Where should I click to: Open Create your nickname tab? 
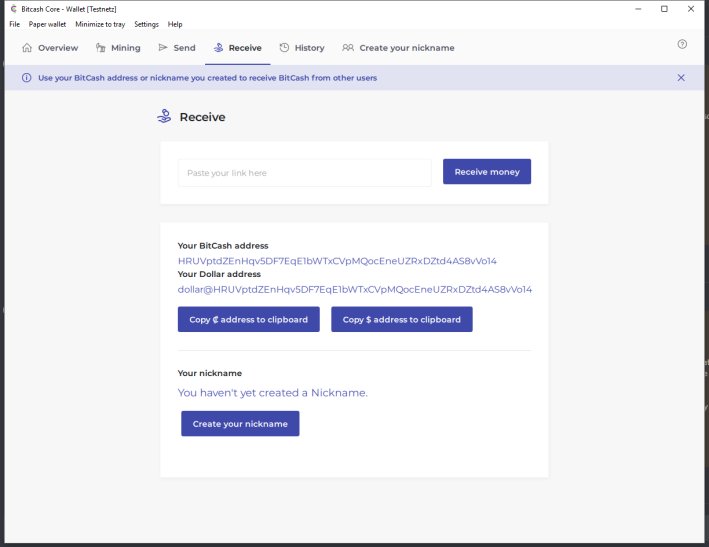tap(398, 47)
